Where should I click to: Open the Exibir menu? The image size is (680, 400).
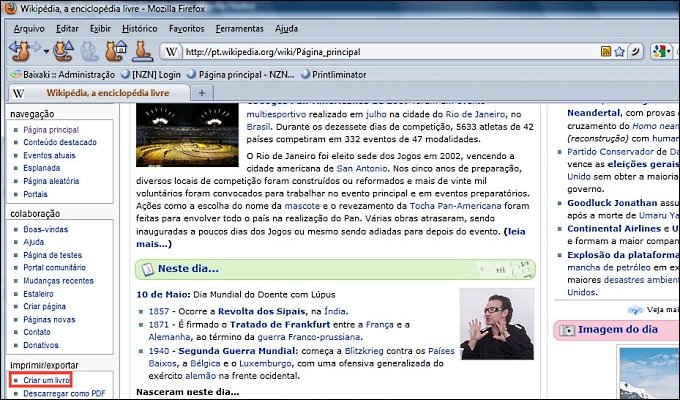point(100,29)
